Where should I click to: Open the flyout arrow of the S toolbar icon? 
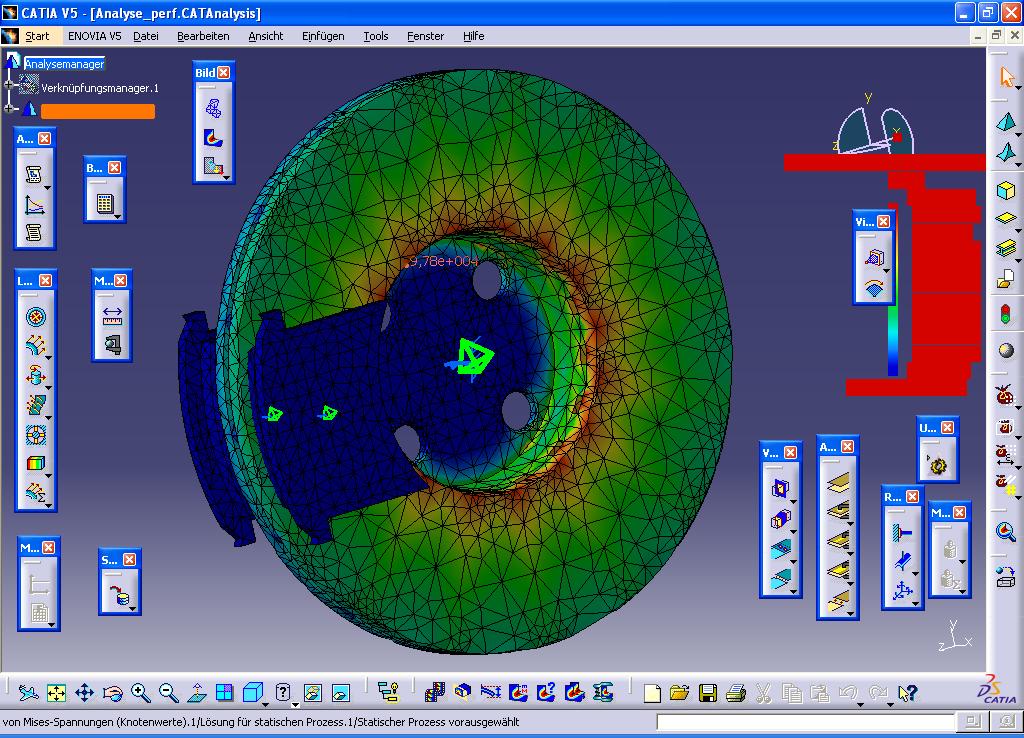pyautogui.click(x=132, y=608)
